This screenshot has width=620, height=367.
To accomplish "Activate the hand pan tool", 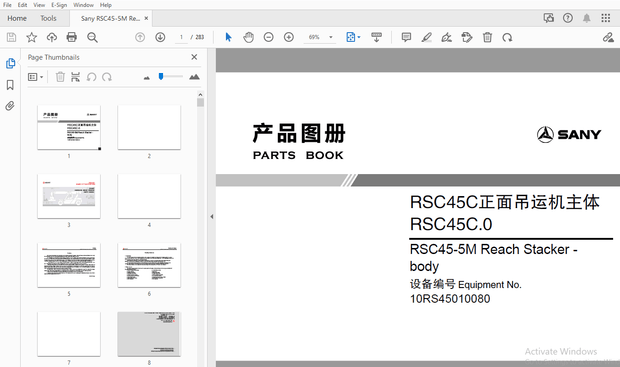I will 248,37.
